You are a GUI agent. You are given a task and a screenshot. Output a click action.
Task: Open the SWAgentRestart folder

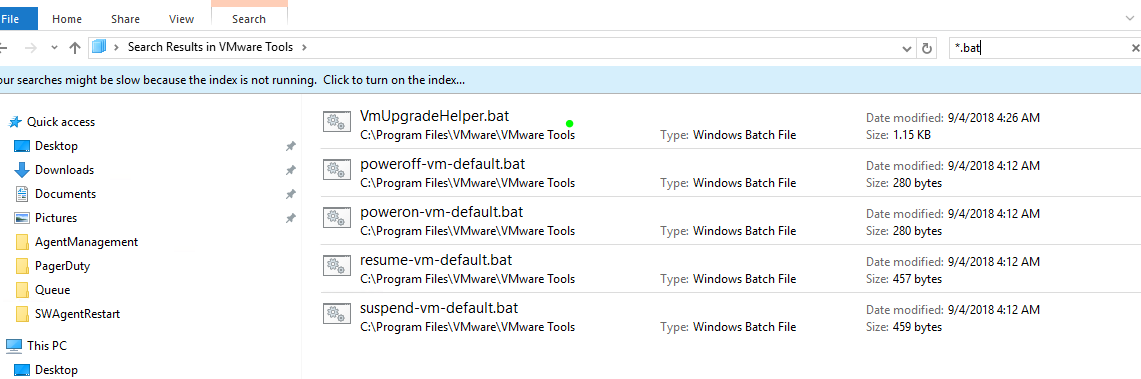tap(77, 314)
